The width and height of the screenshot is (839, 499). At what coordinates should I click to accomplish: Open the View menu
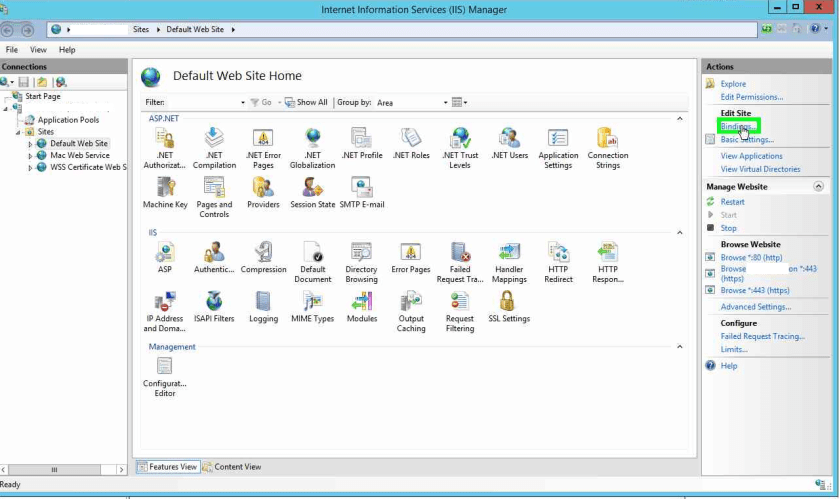(x=38, y=49)
